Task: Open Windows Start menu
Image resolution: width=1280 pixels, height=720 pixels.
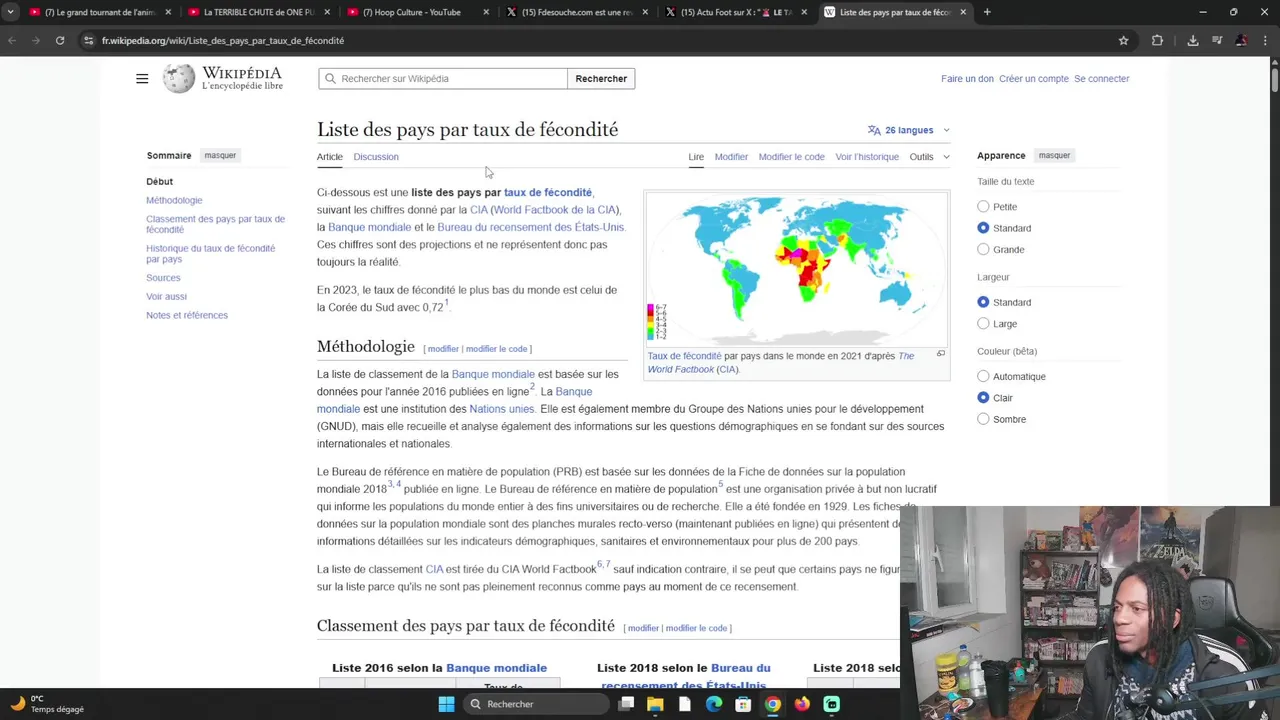Action: coord(446,704)
